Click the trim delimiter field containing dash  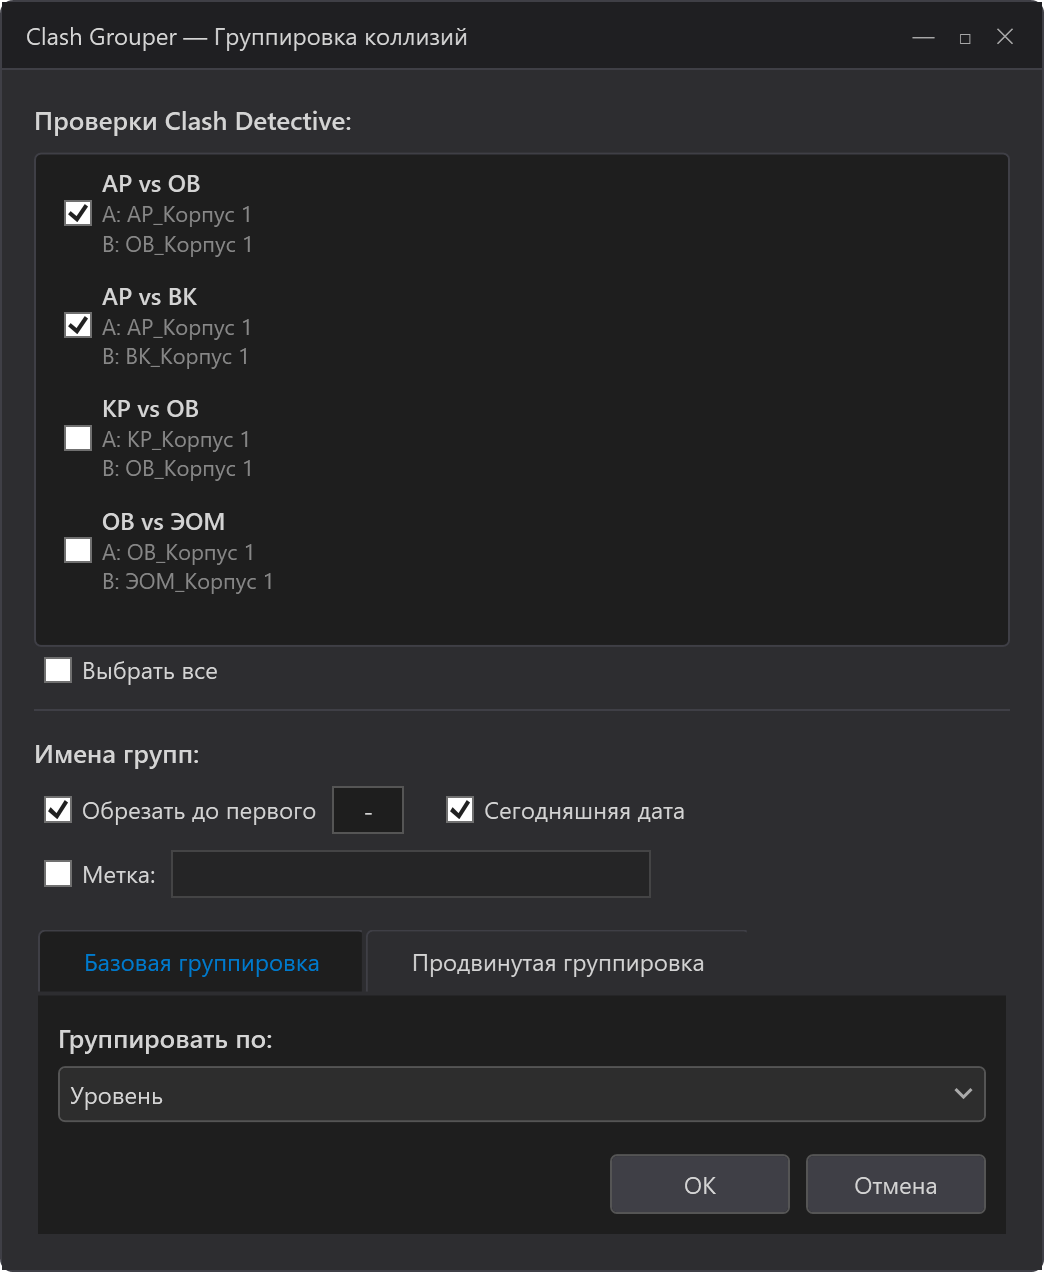(368, 810)
